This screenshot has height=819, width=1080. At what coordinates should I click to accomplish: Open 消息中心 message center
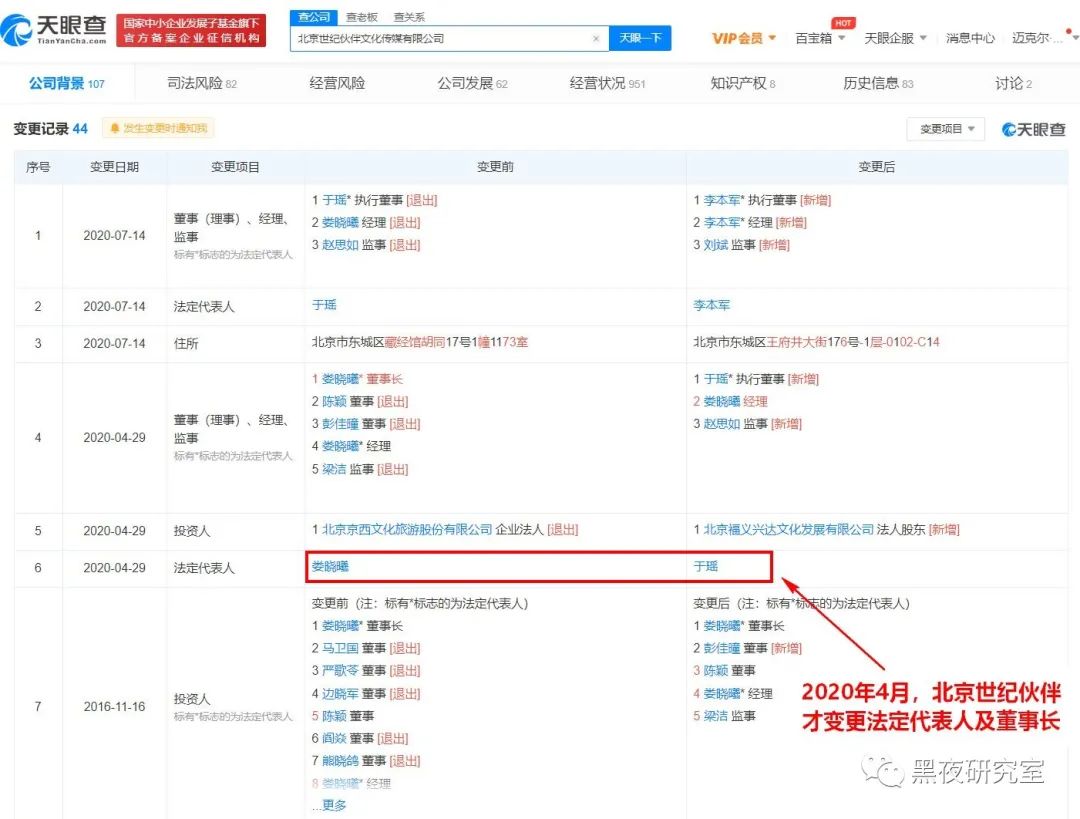click(x=970, y=38)
